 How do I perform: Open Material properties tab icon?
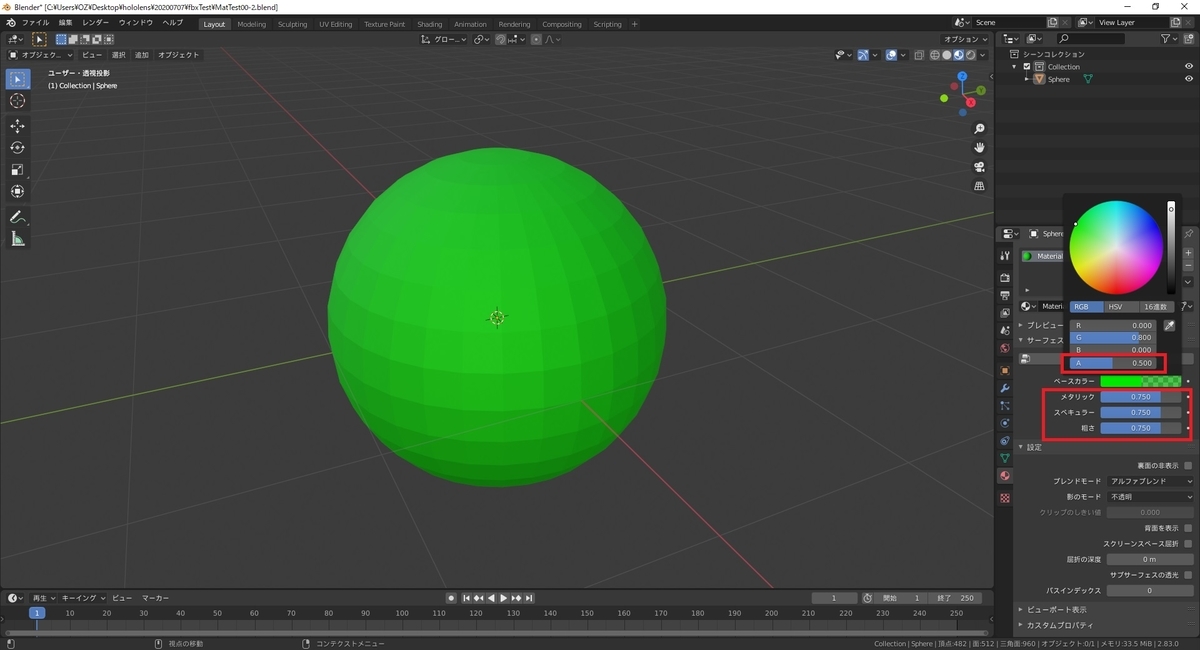(1005, 476)
